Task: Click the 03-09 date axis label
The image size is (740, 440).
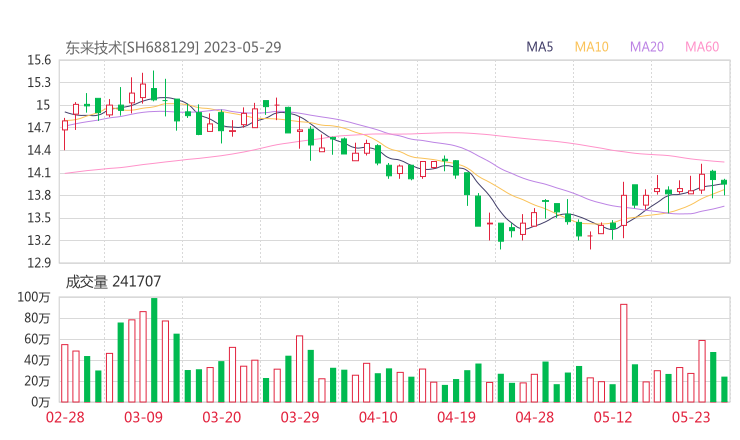Action: (x=143, y=417)
